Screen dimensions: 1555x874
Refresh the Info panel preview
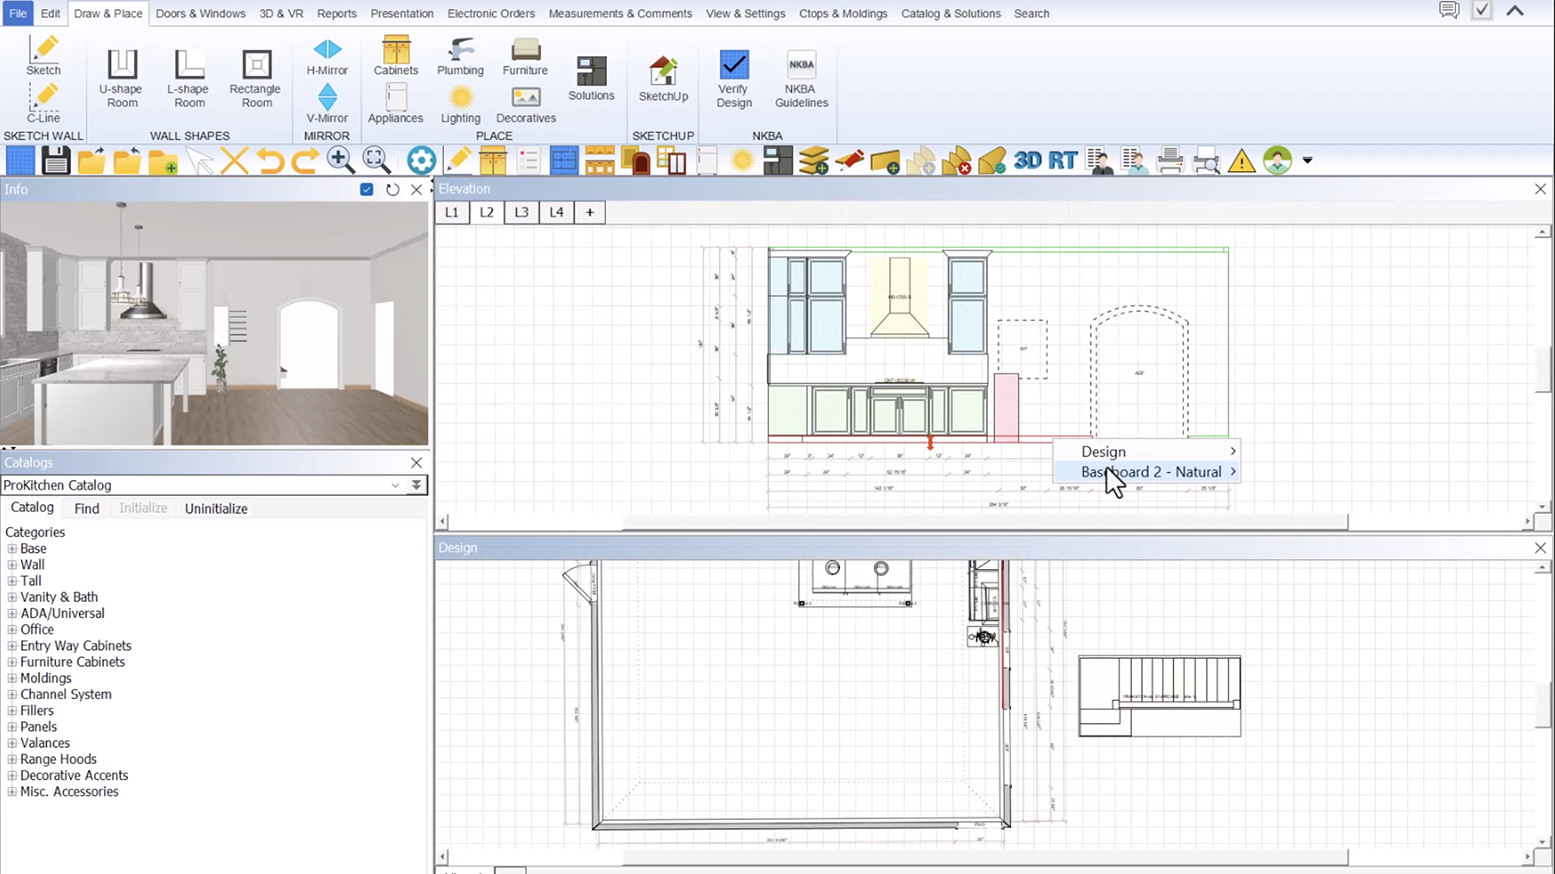tap(392, 189)
